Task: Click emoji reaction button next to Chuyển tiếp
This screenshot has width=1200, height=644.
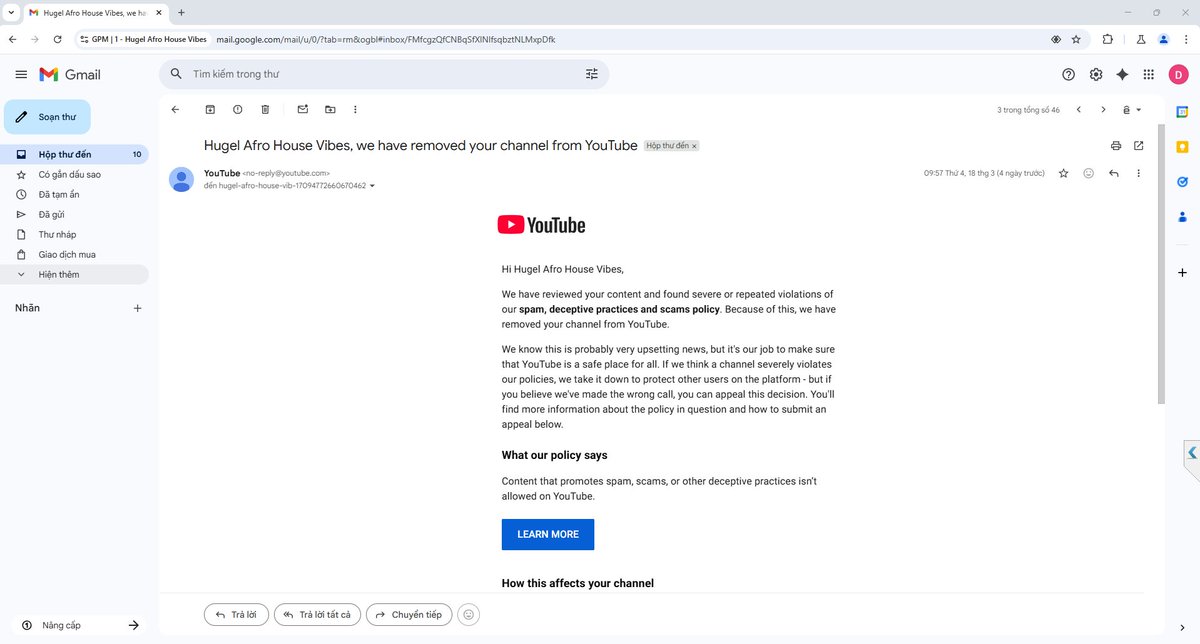Action: (468, 614)
